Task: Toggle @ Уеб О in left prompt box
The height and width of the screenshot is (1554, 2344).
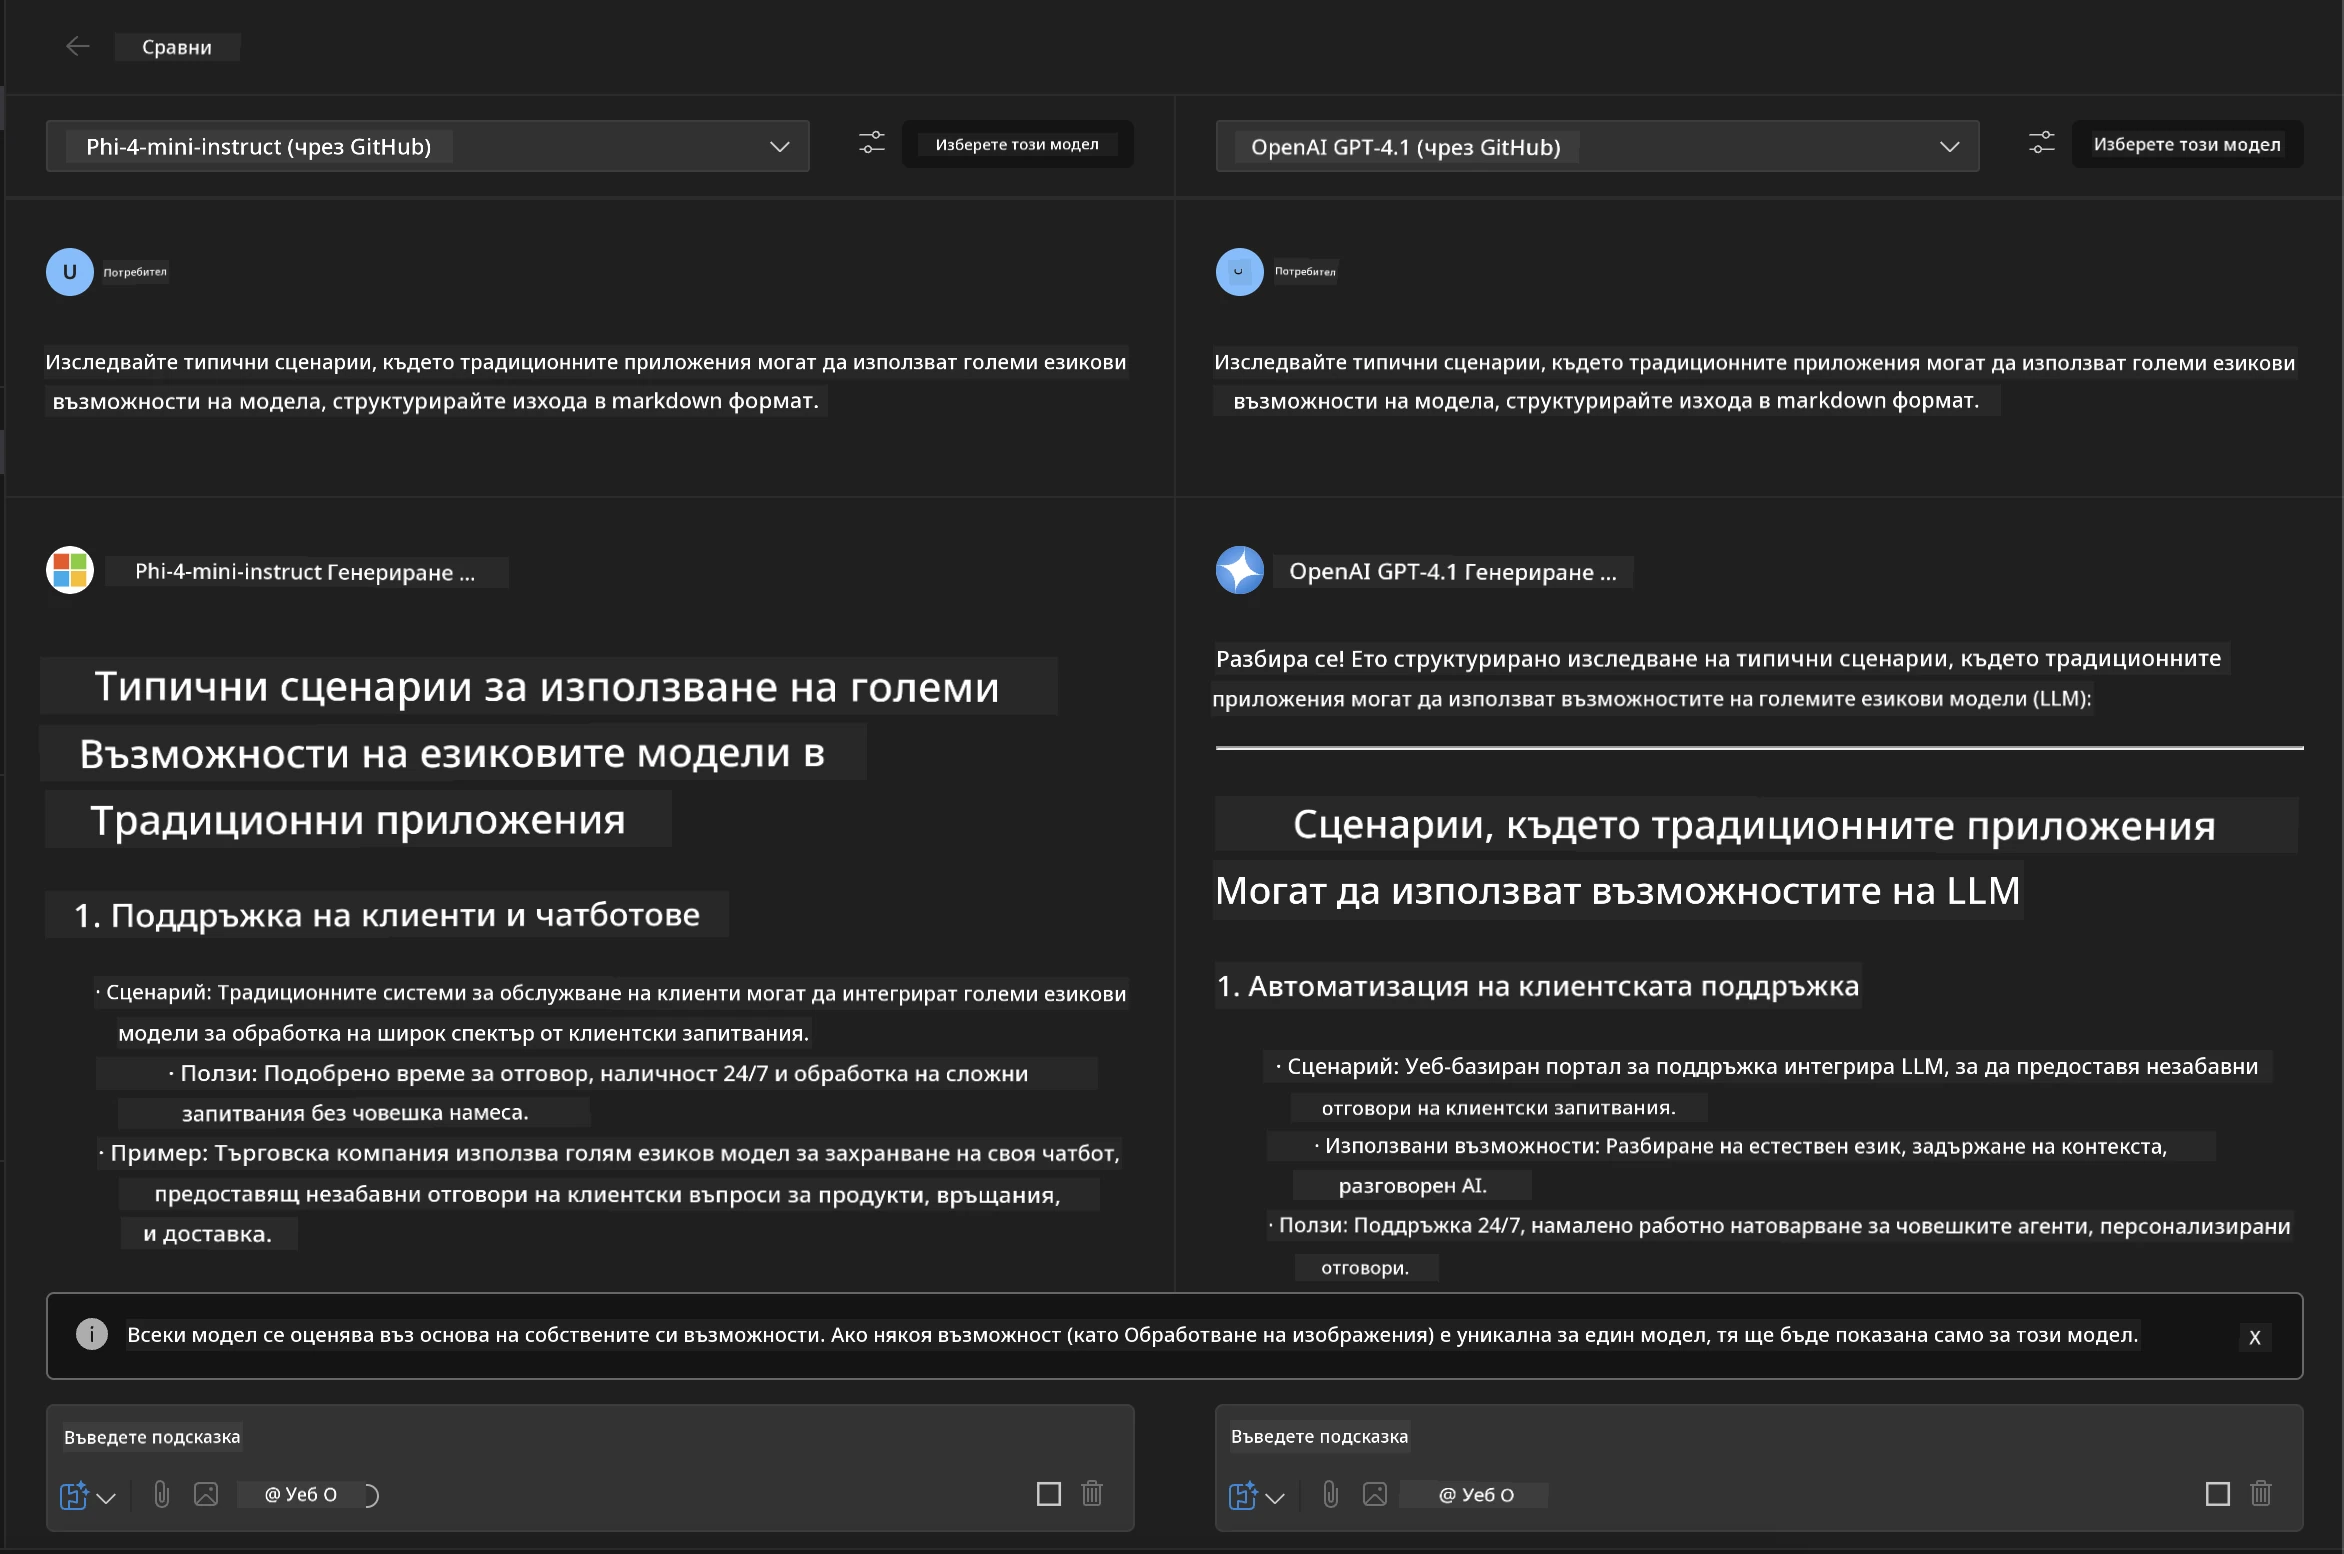Action: (x=310, y=1495)
